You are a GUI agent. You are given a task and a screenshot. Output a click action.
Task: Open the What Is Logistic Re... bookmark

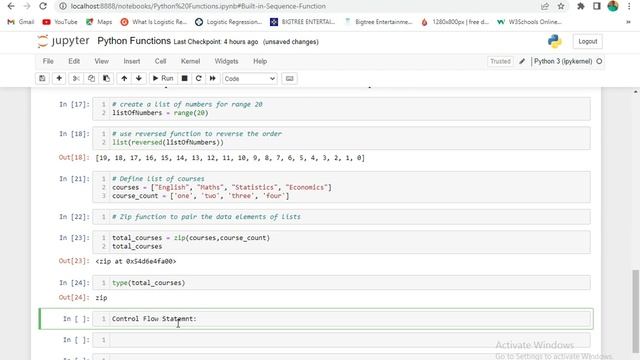click(154, 22)
